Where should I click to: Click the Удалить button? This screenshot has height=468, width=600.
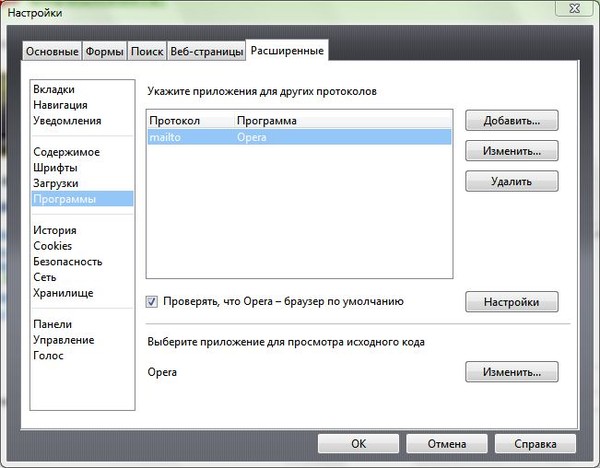[x=512, y=181]
